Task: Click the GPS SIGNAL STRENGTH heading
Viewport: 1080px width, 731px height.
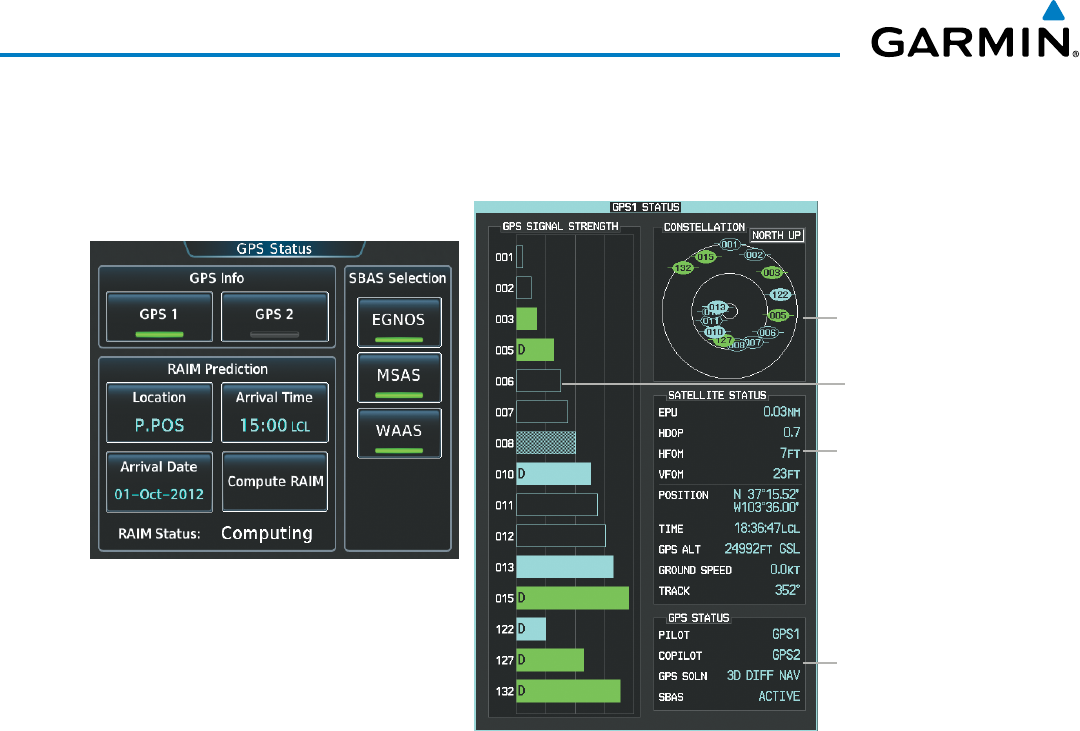Action: pos(560,226)
